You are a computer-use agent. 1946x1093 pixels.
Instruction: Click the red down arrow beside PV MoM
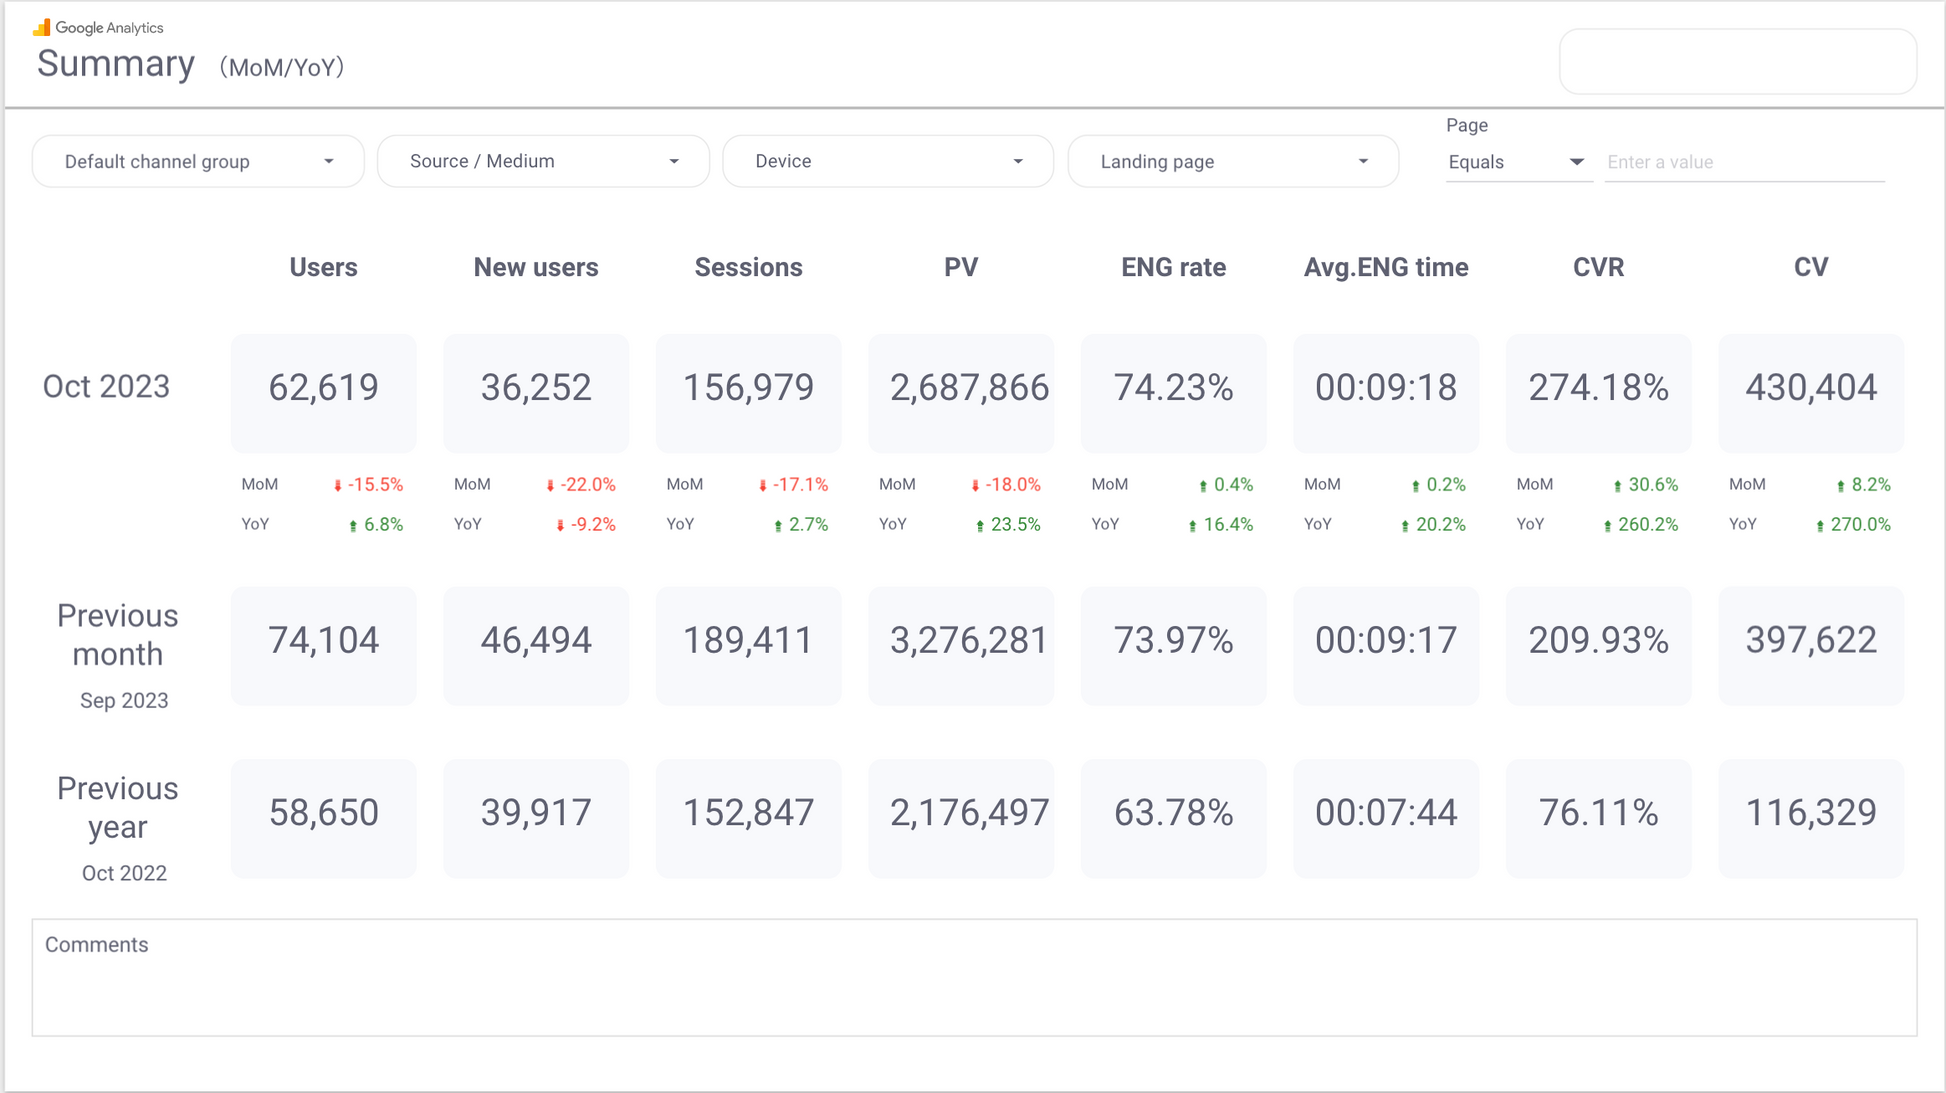tap(975, 486)
